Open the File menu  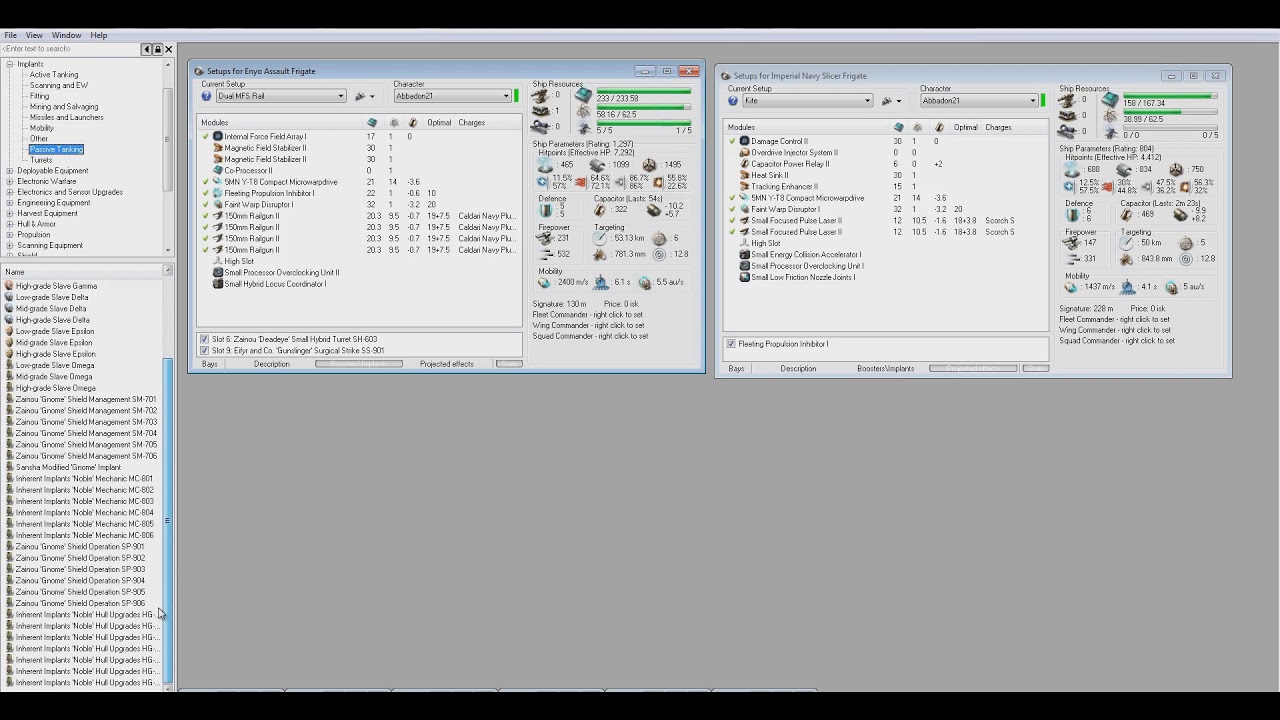coord(10,35)
